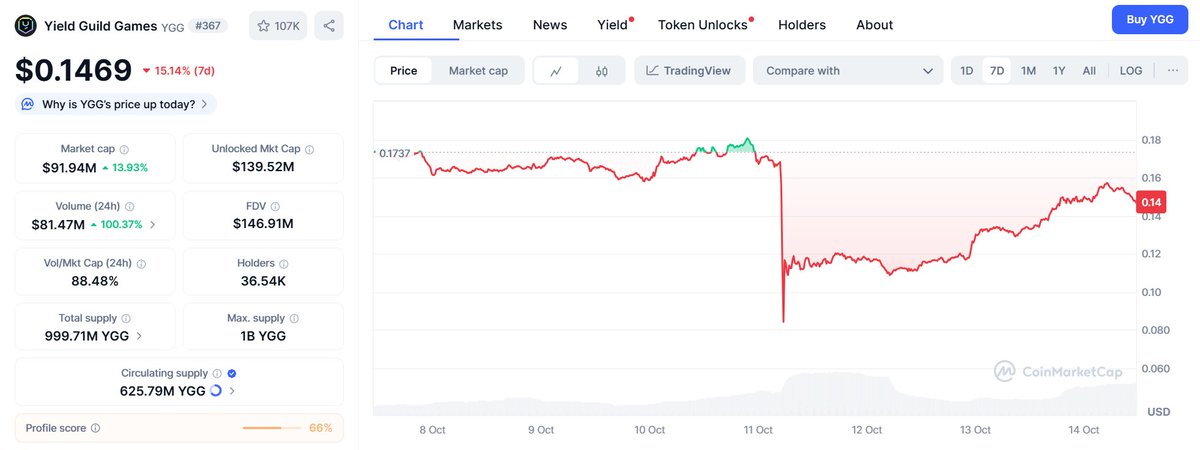
Task: Switch to the Markets tab
Action: pos(477,25)
